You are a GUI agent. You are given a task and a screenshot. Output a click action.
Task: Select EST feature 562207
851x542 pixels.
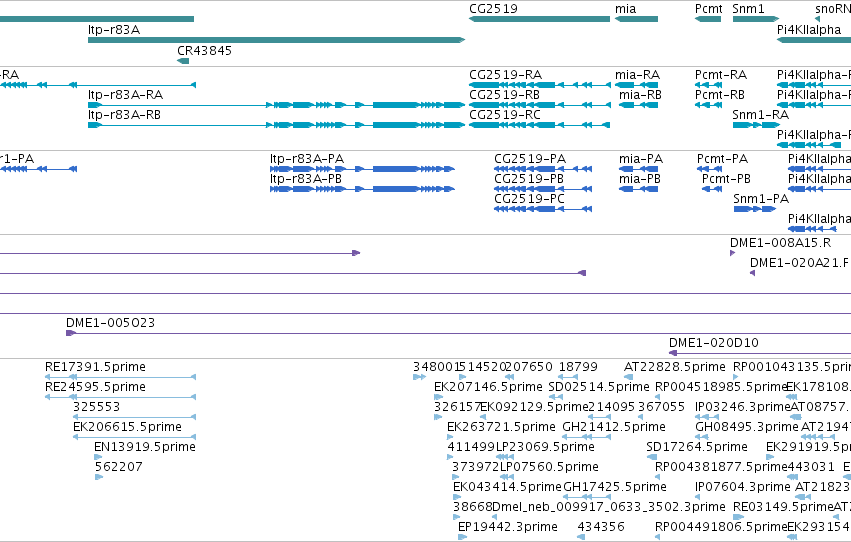tap(99, 477)
